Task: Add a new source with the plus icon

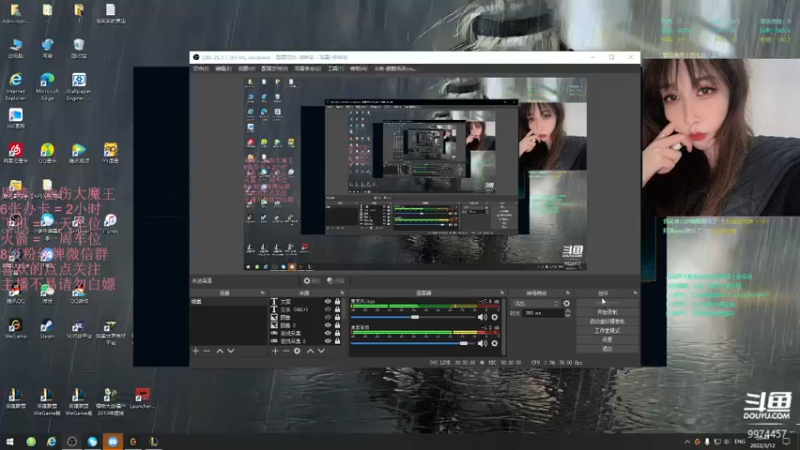Action: 275,351
